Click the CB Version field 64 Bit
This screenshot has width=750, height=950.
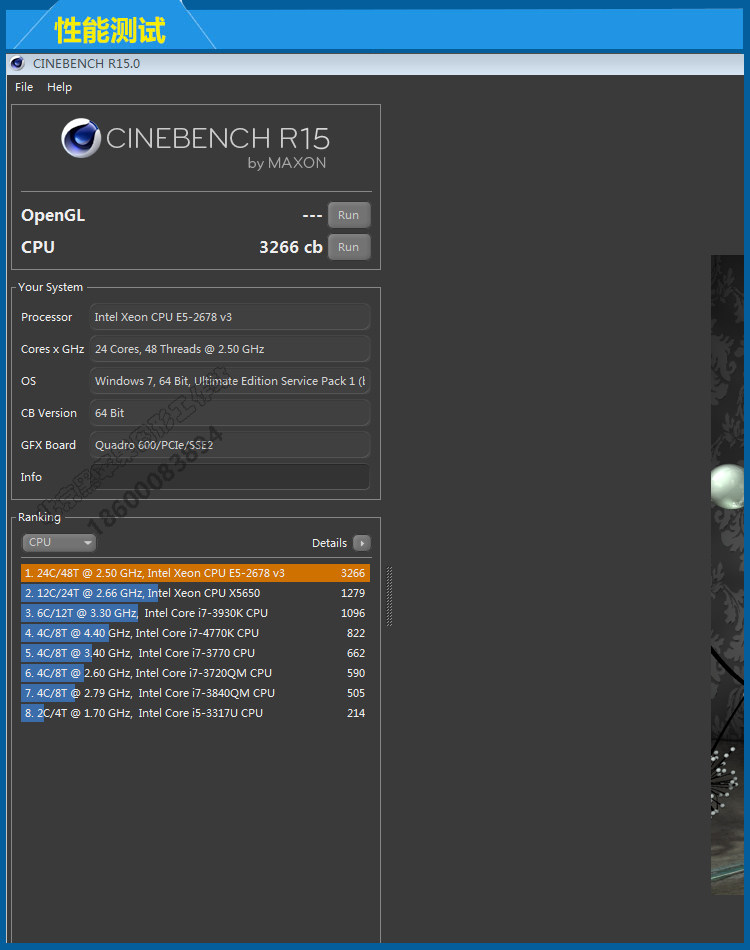click(x=230, y=413)
